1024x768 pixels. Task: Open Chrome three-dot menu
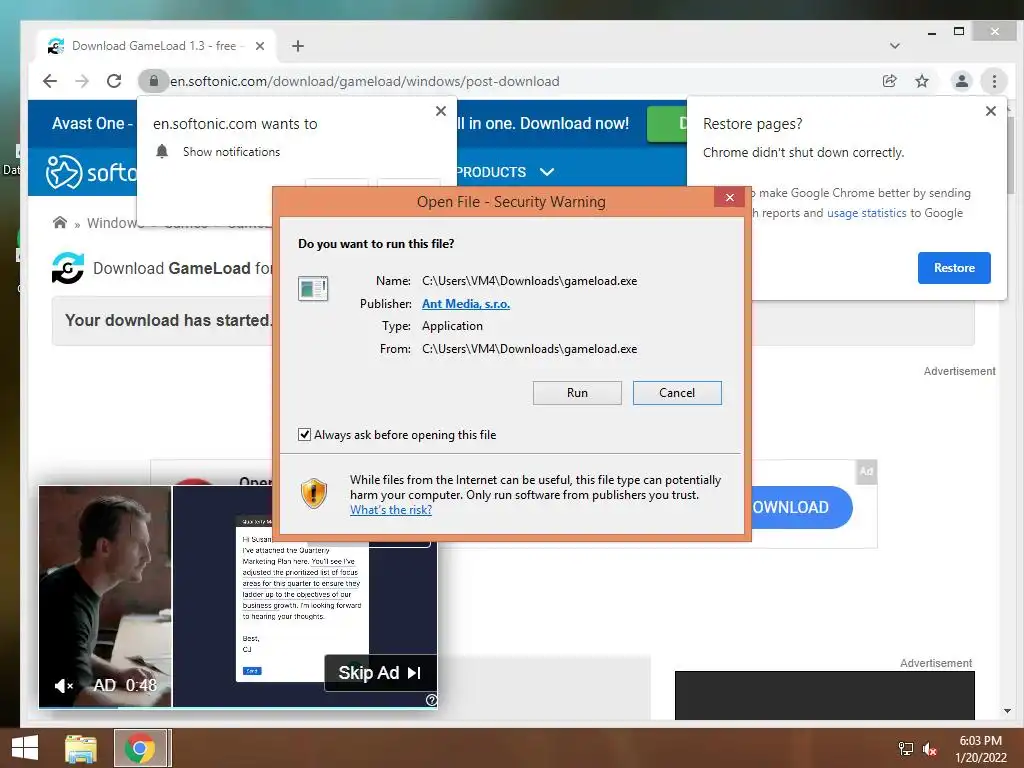994,81
